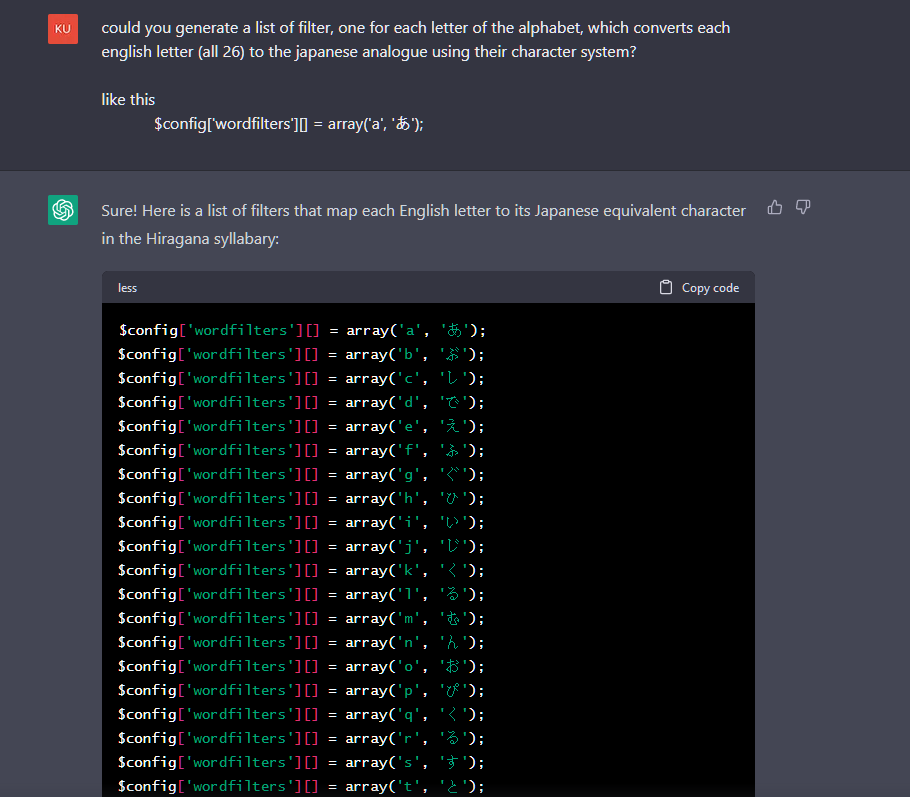This screenshot has height=797, width=910.
Task: Click the example $config line in user message
Action: (x=289, y=124)
